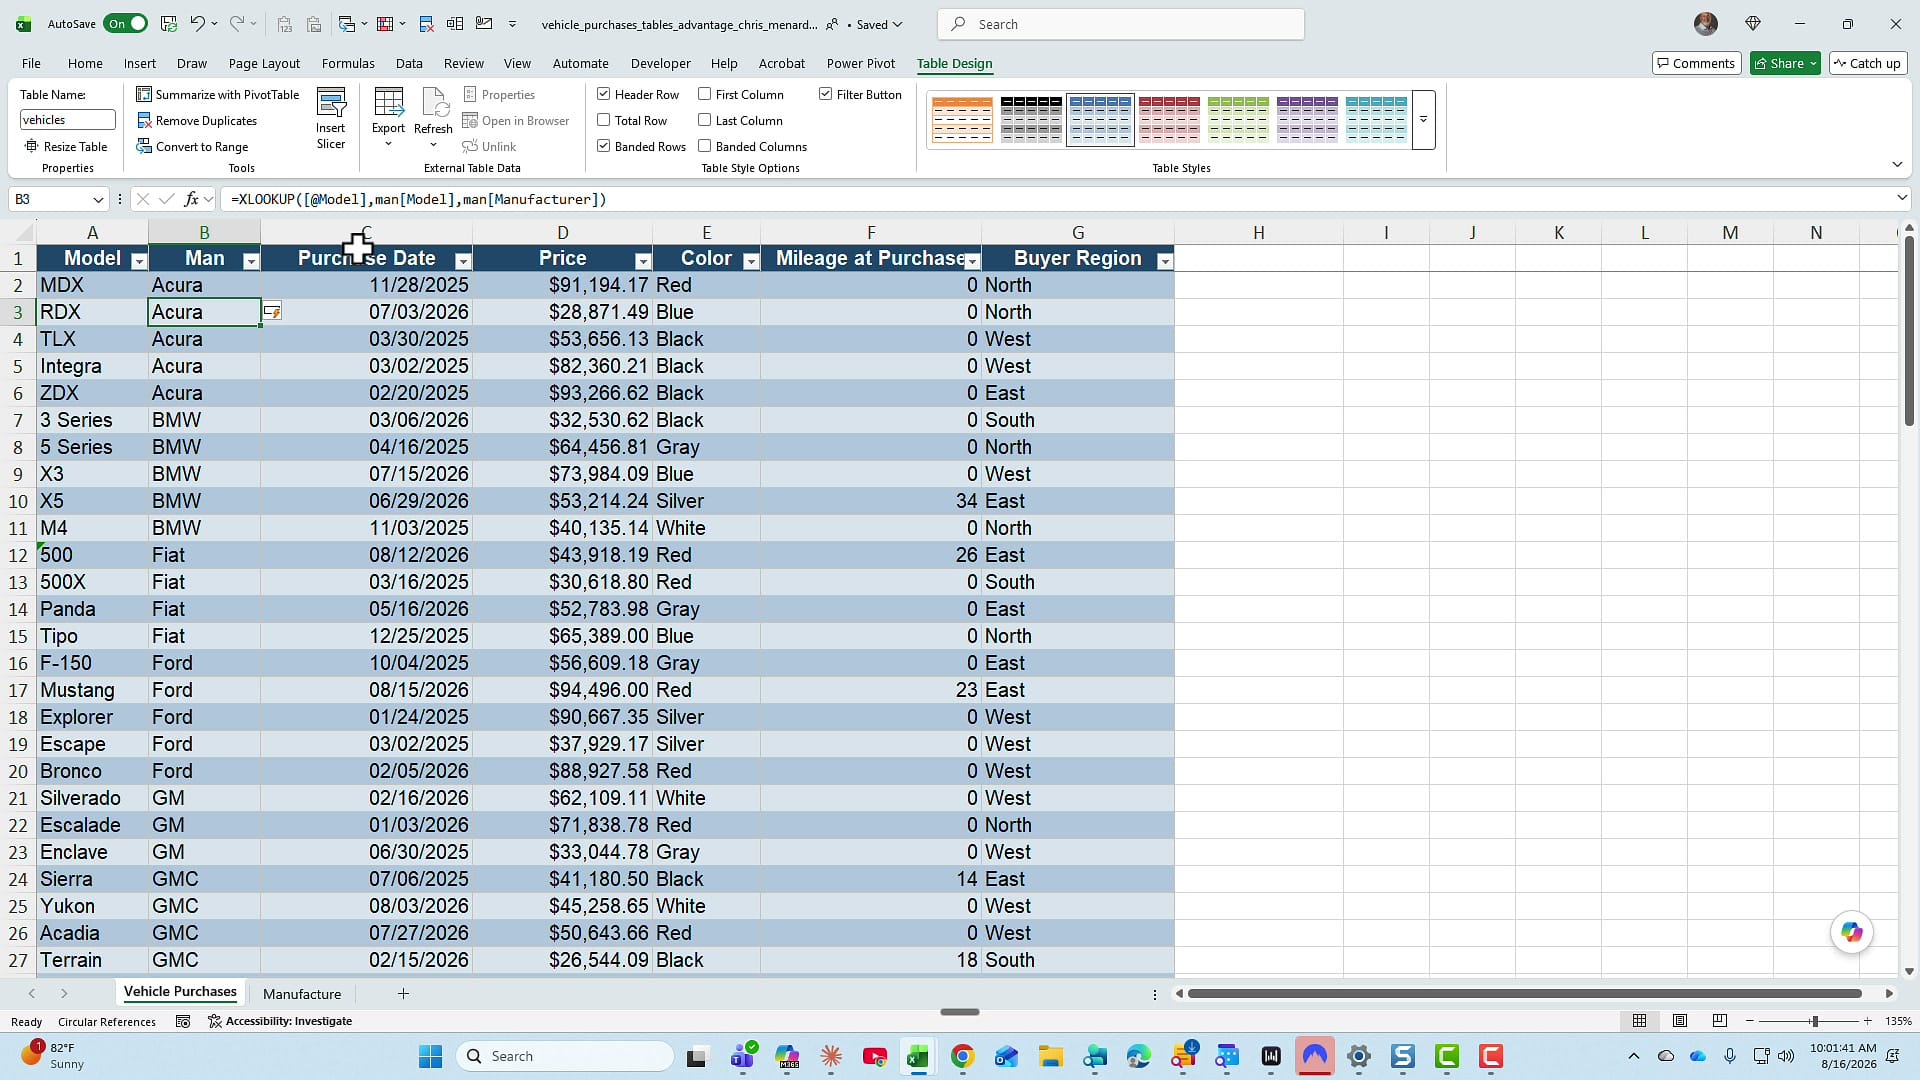Open the Buyer Region filter dropdown
Image resolution: width=1920 pixels, height=1080 pixels.
[x=1164, y=261]
